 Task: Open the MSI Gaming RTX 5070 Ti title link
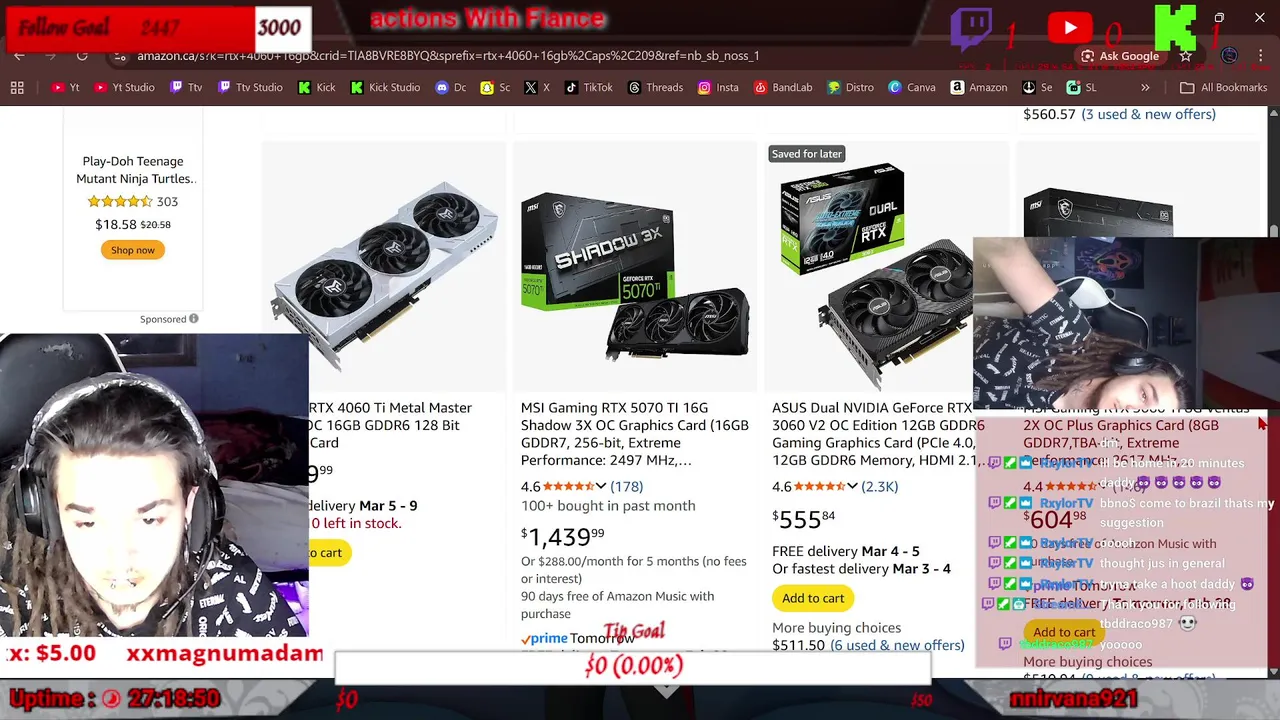pos(634,434)
